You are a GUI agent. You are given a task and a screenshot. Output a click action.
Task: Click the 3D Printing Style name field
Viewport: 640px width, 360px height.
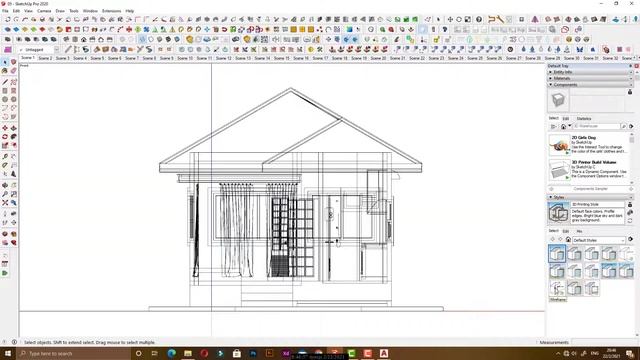point(598,204)
